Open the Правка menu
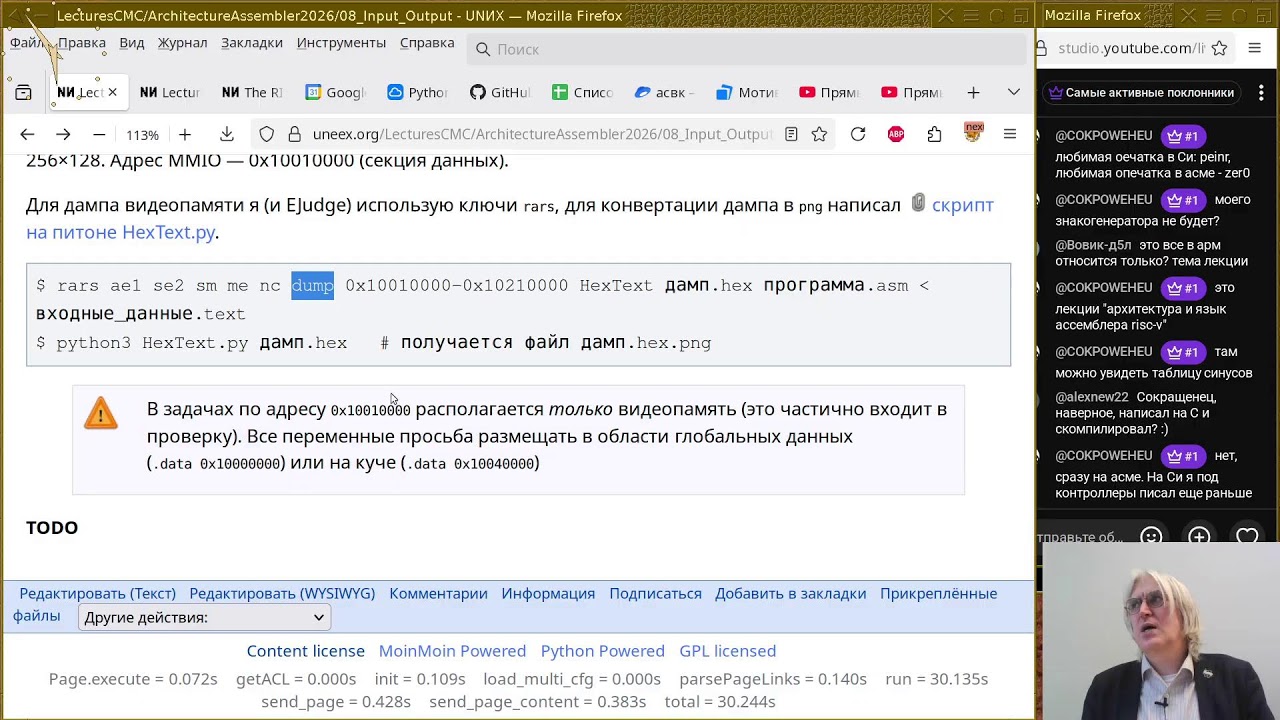The image size is (1280, 720). pos(82,43)
